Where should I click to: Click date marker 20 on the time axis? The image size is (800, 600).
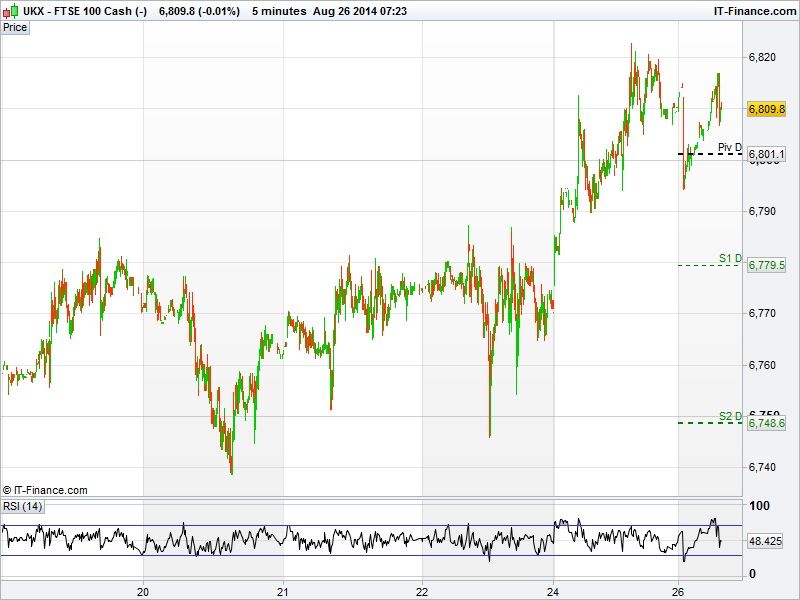click(x=144, y=590)
